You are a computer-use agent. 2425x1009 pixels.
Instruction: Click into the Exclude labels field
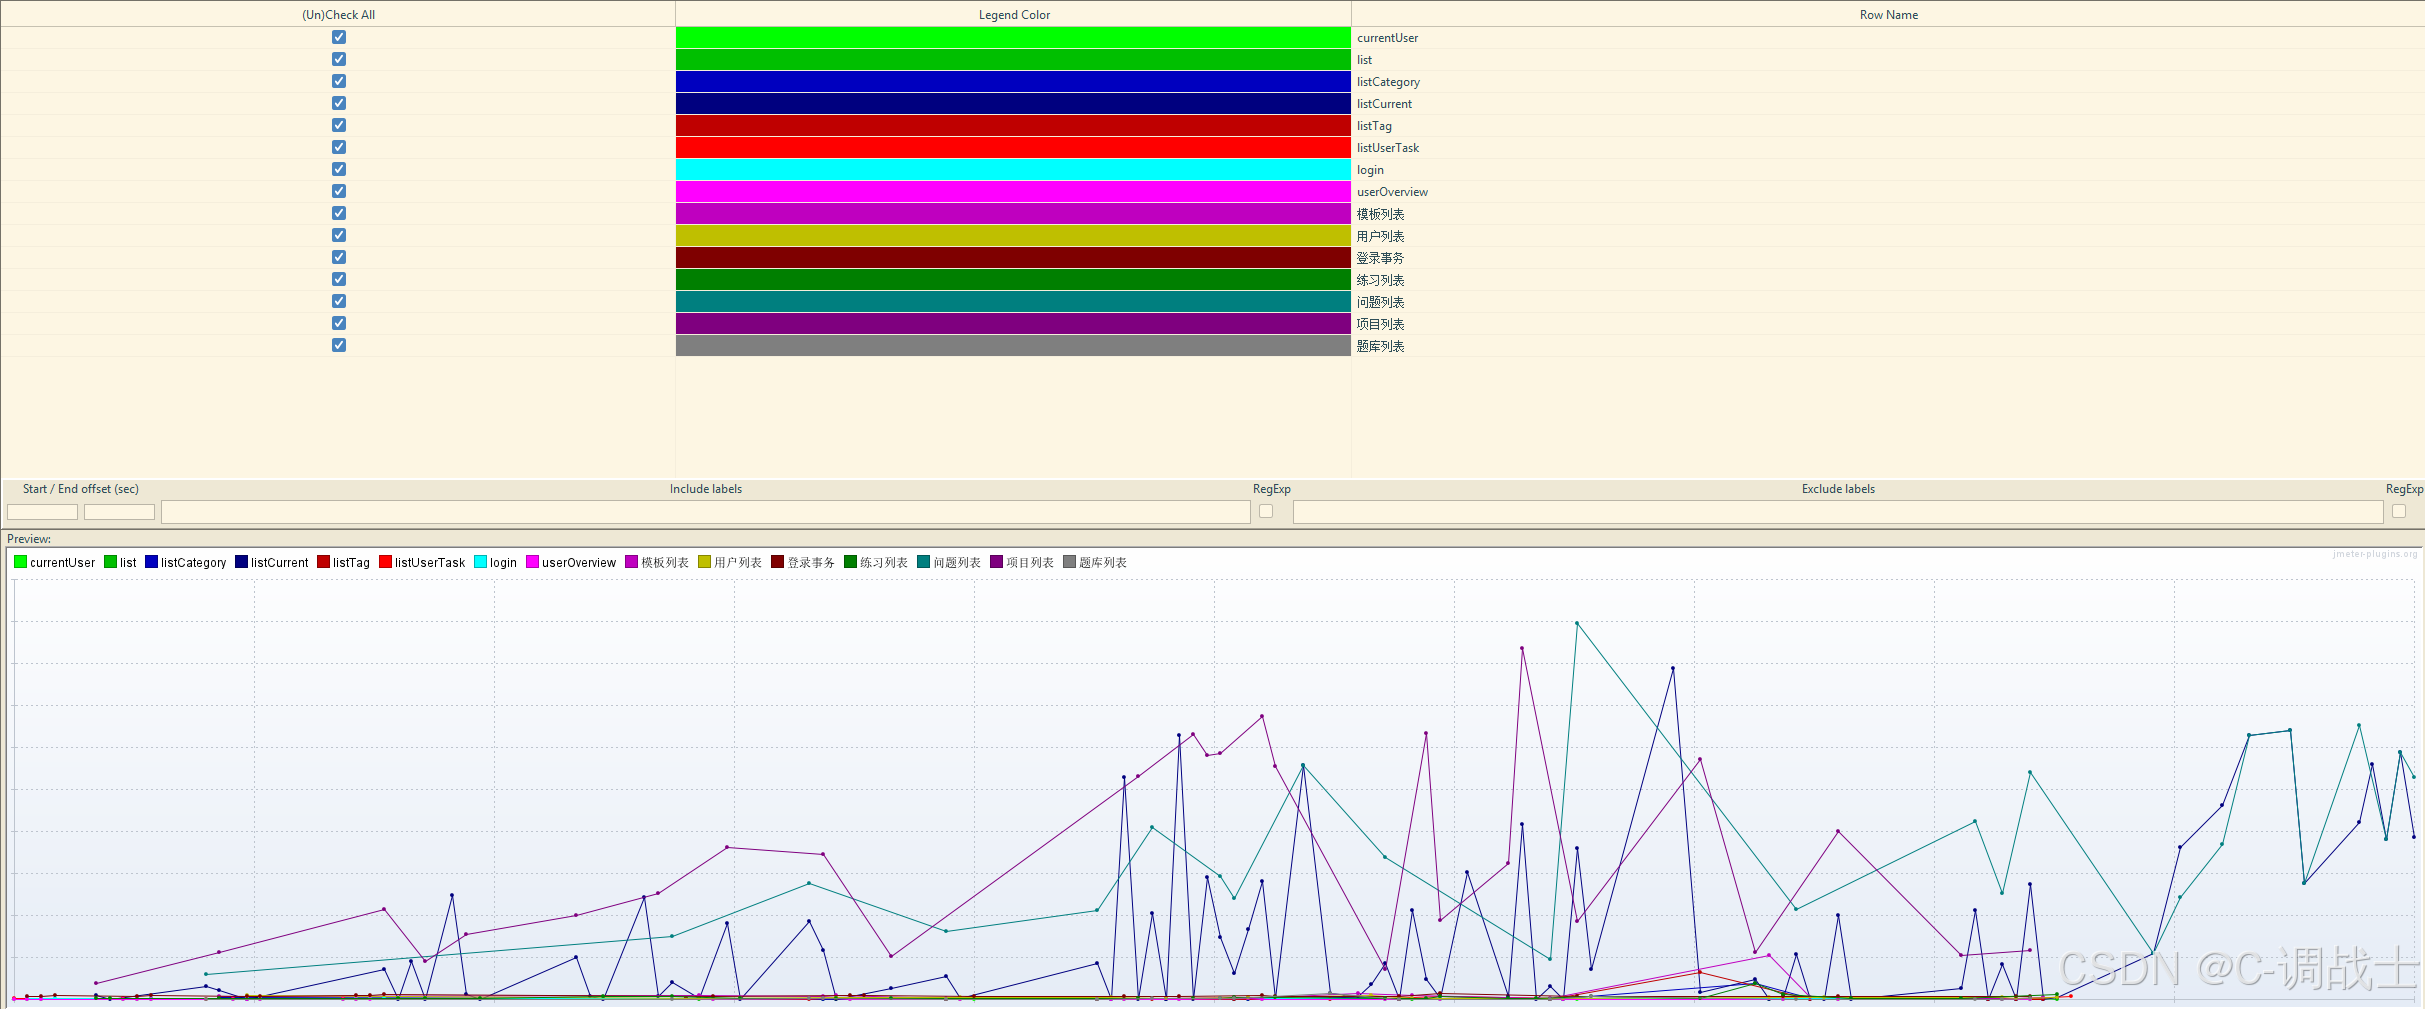(x=1838, y=512)
